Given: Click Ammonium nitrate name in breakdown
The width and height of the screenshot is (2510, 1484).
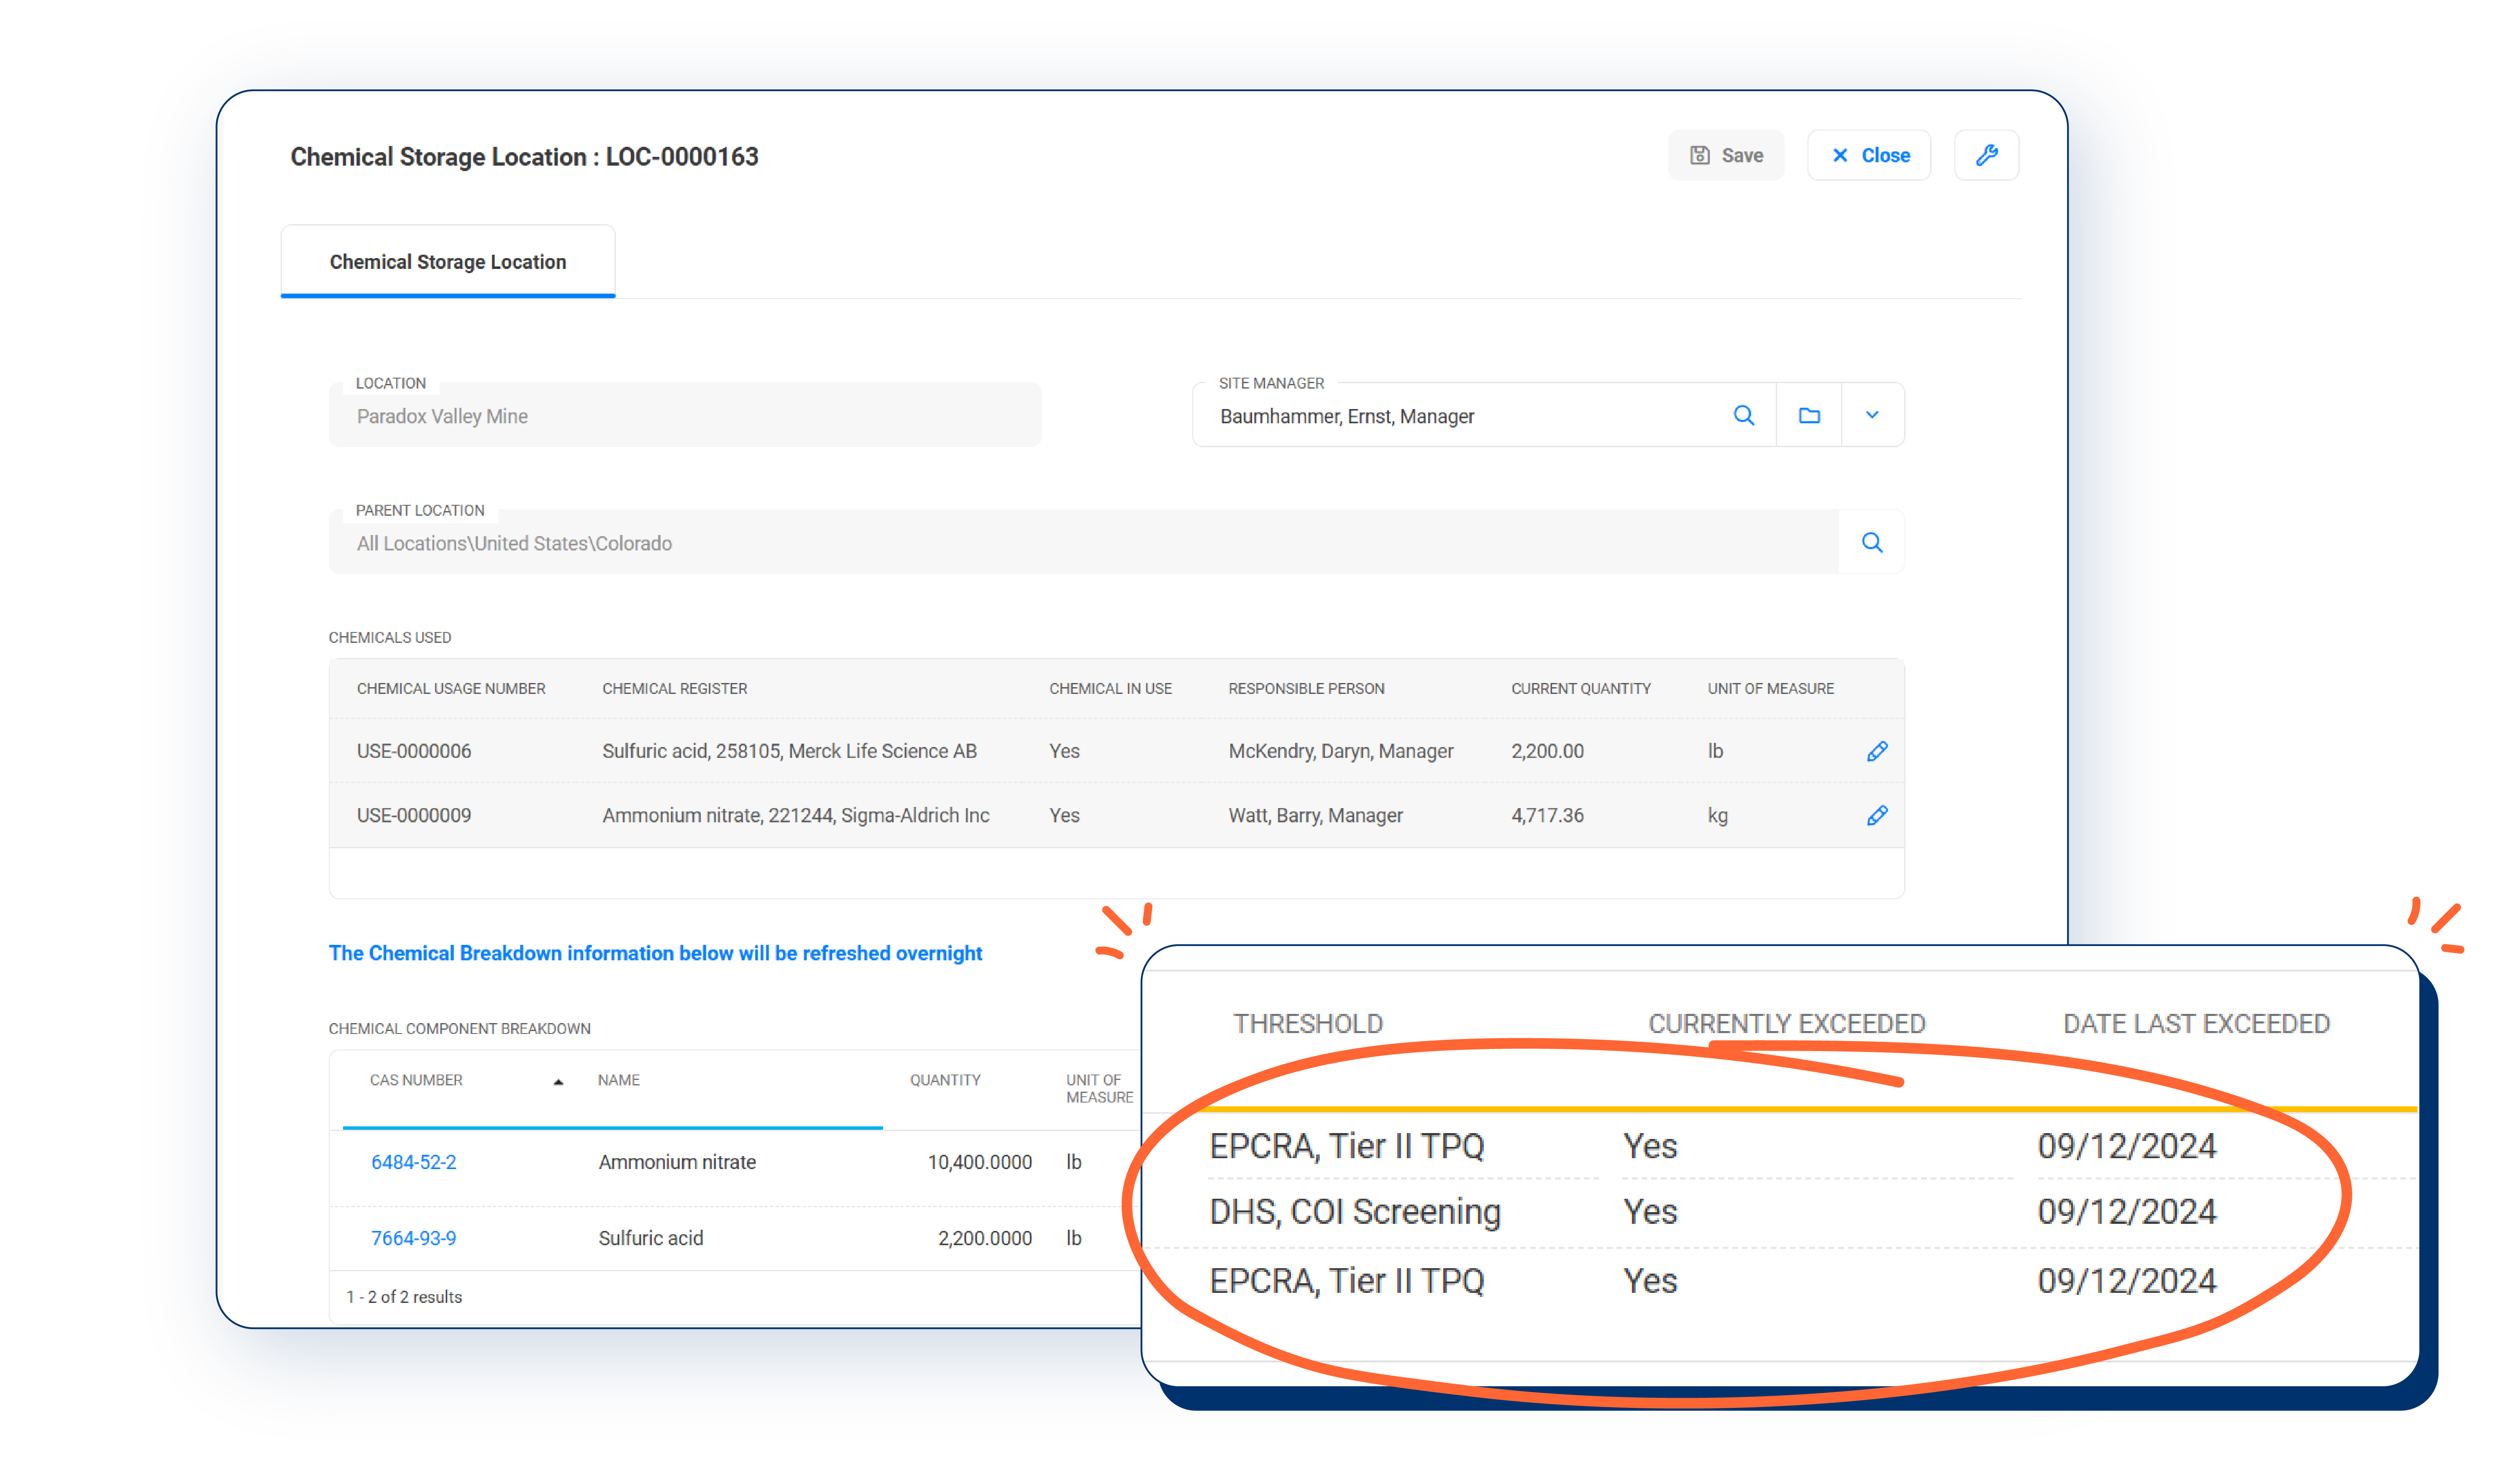Looking at the screenshot, I should pyautogui.click(x=677, y=1162).
